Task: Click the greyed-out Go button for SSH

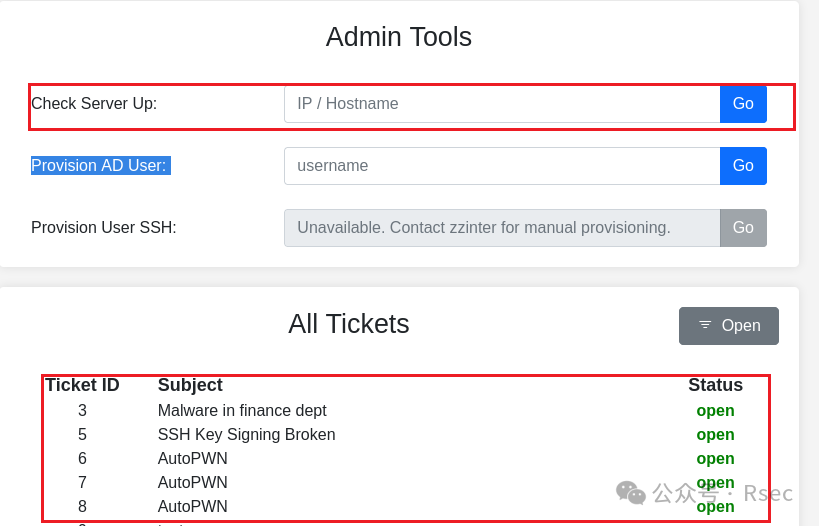Action: tap(743, 228)
